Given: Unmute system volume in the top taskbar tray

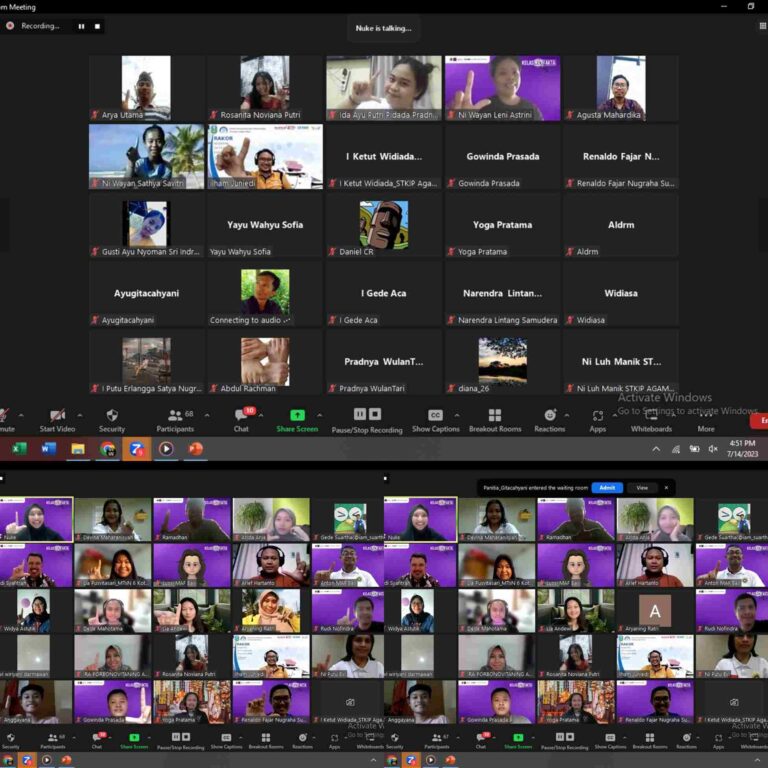Looking at the screenshot, I should tap(713, 449).
